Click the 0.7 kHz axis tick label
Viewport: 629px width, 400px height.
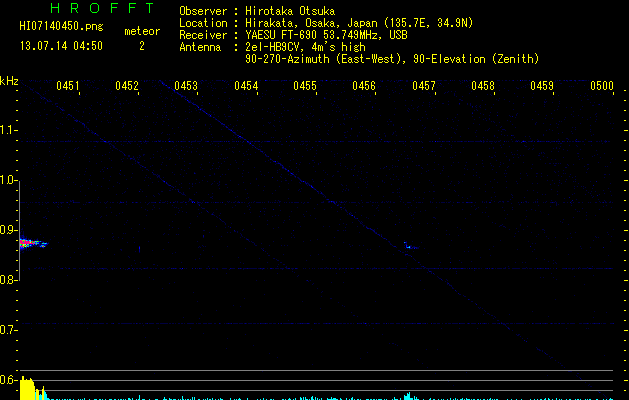8,329
